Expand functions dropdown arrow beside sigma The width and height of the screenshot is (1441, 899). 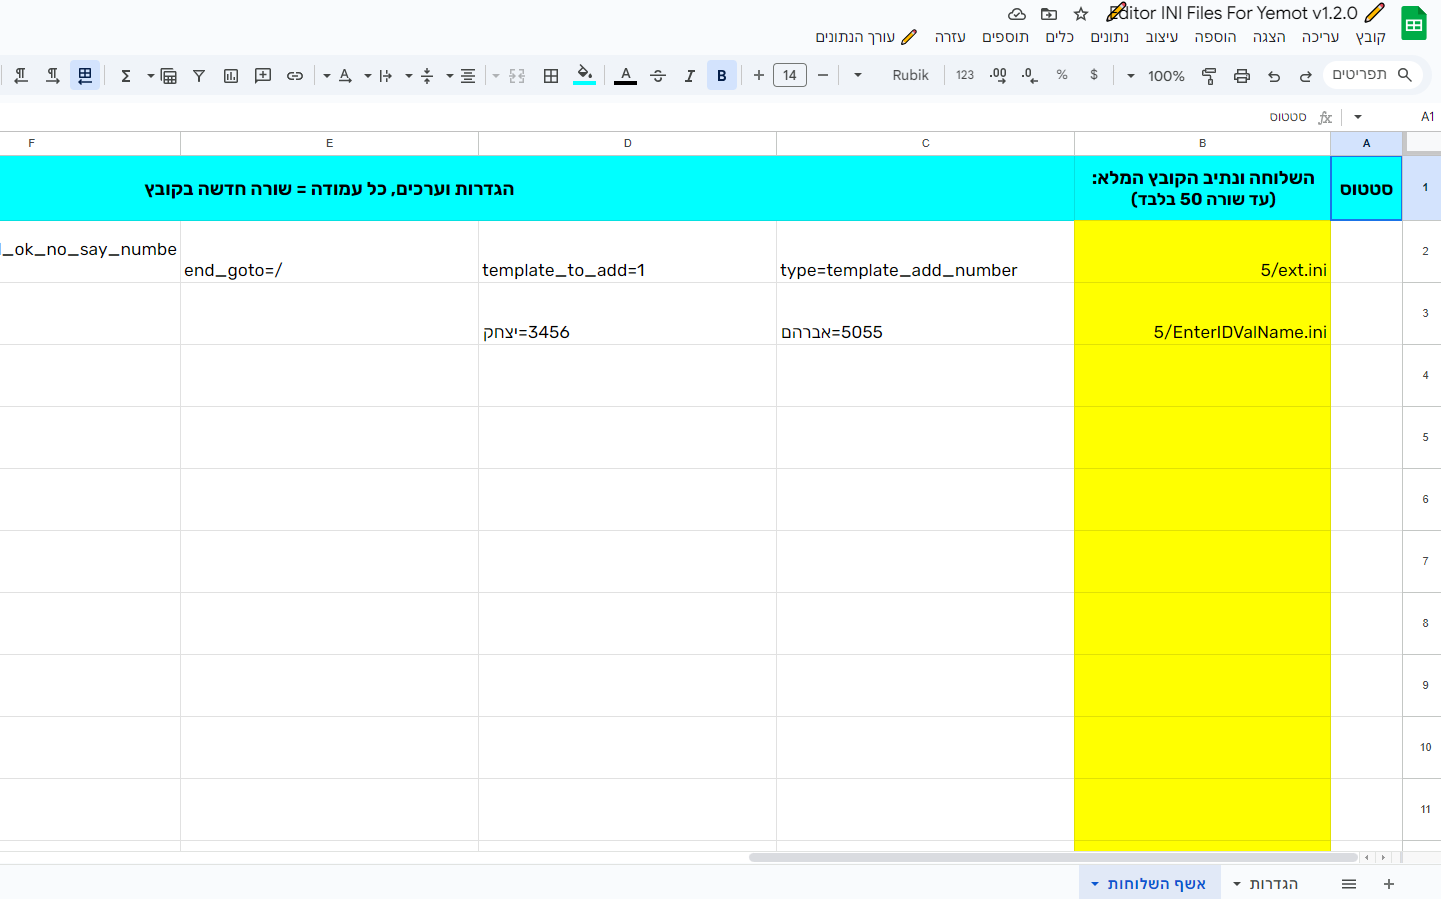point(151,76)
